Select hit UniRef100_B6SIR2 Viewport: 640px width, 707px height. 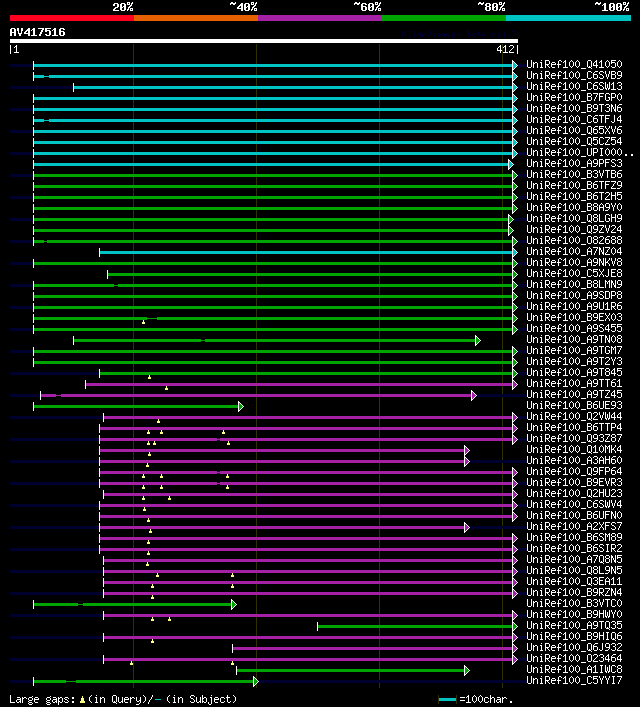[x=574, y=549]
